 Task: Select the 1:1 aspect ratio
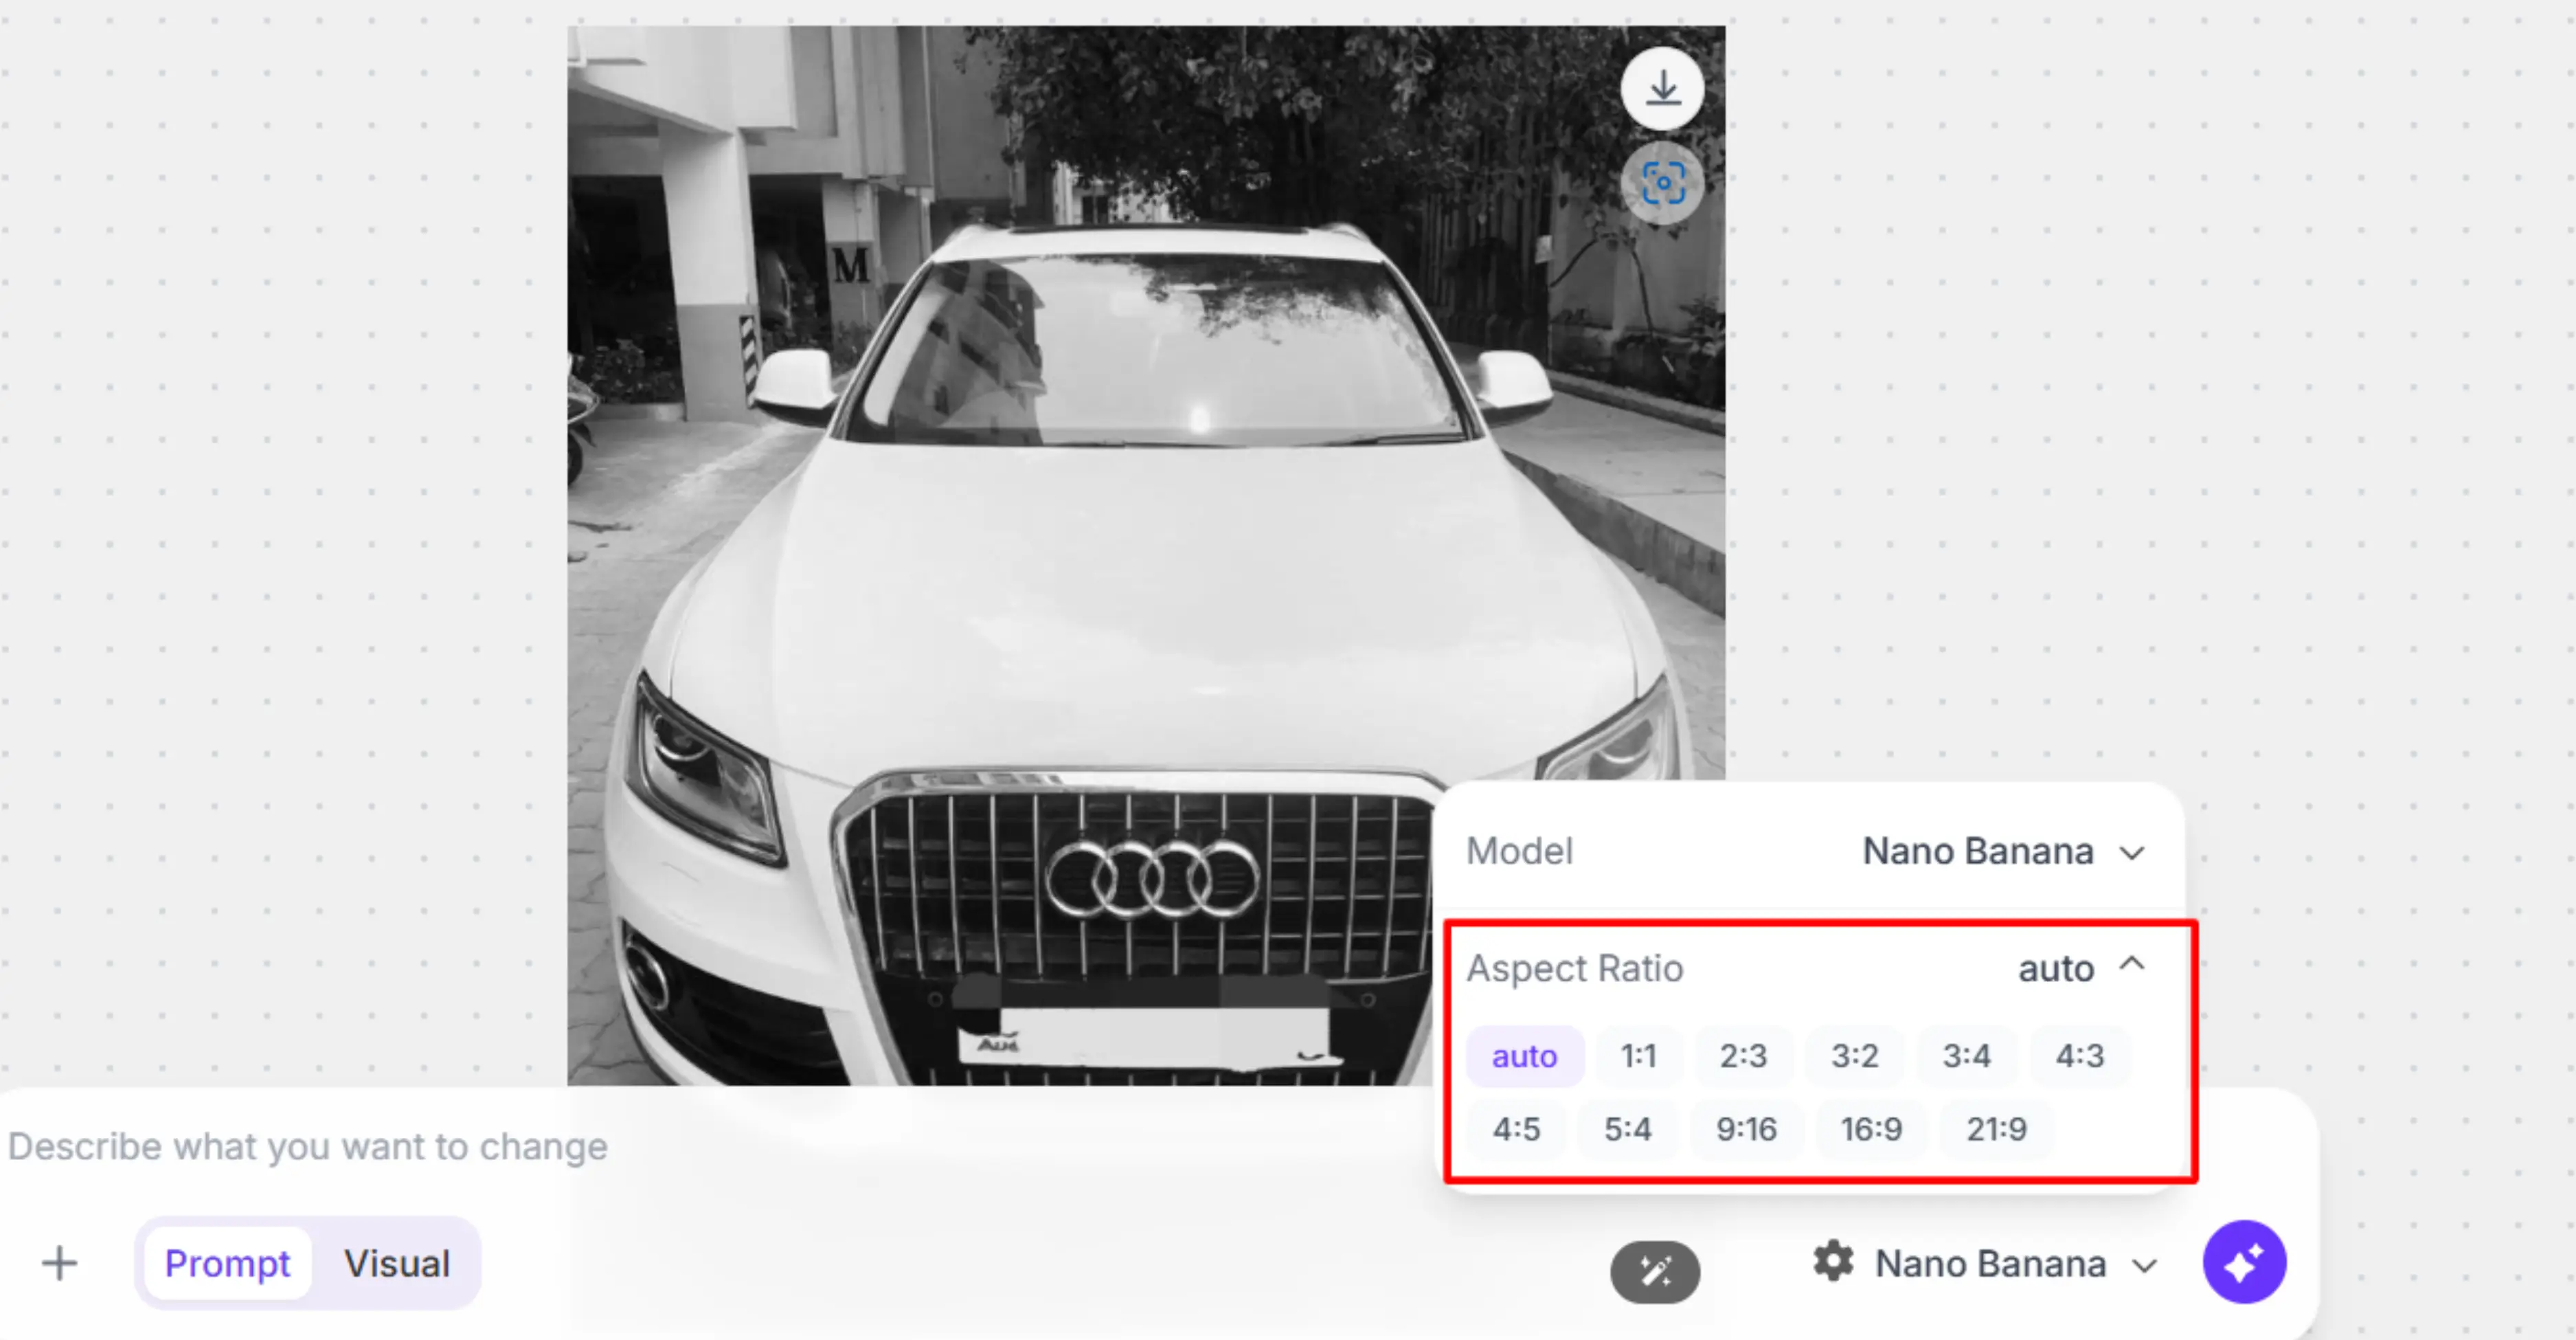[1639, 1056]
